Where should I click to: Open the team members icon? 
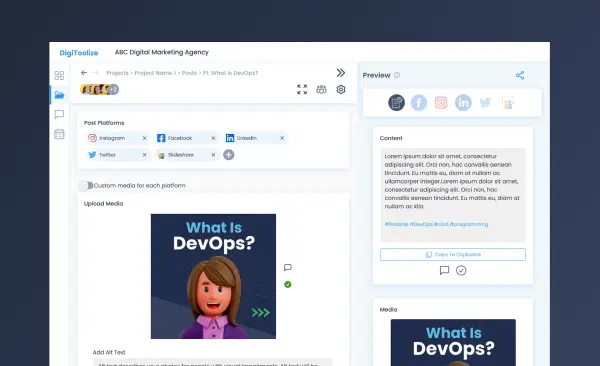321,89
